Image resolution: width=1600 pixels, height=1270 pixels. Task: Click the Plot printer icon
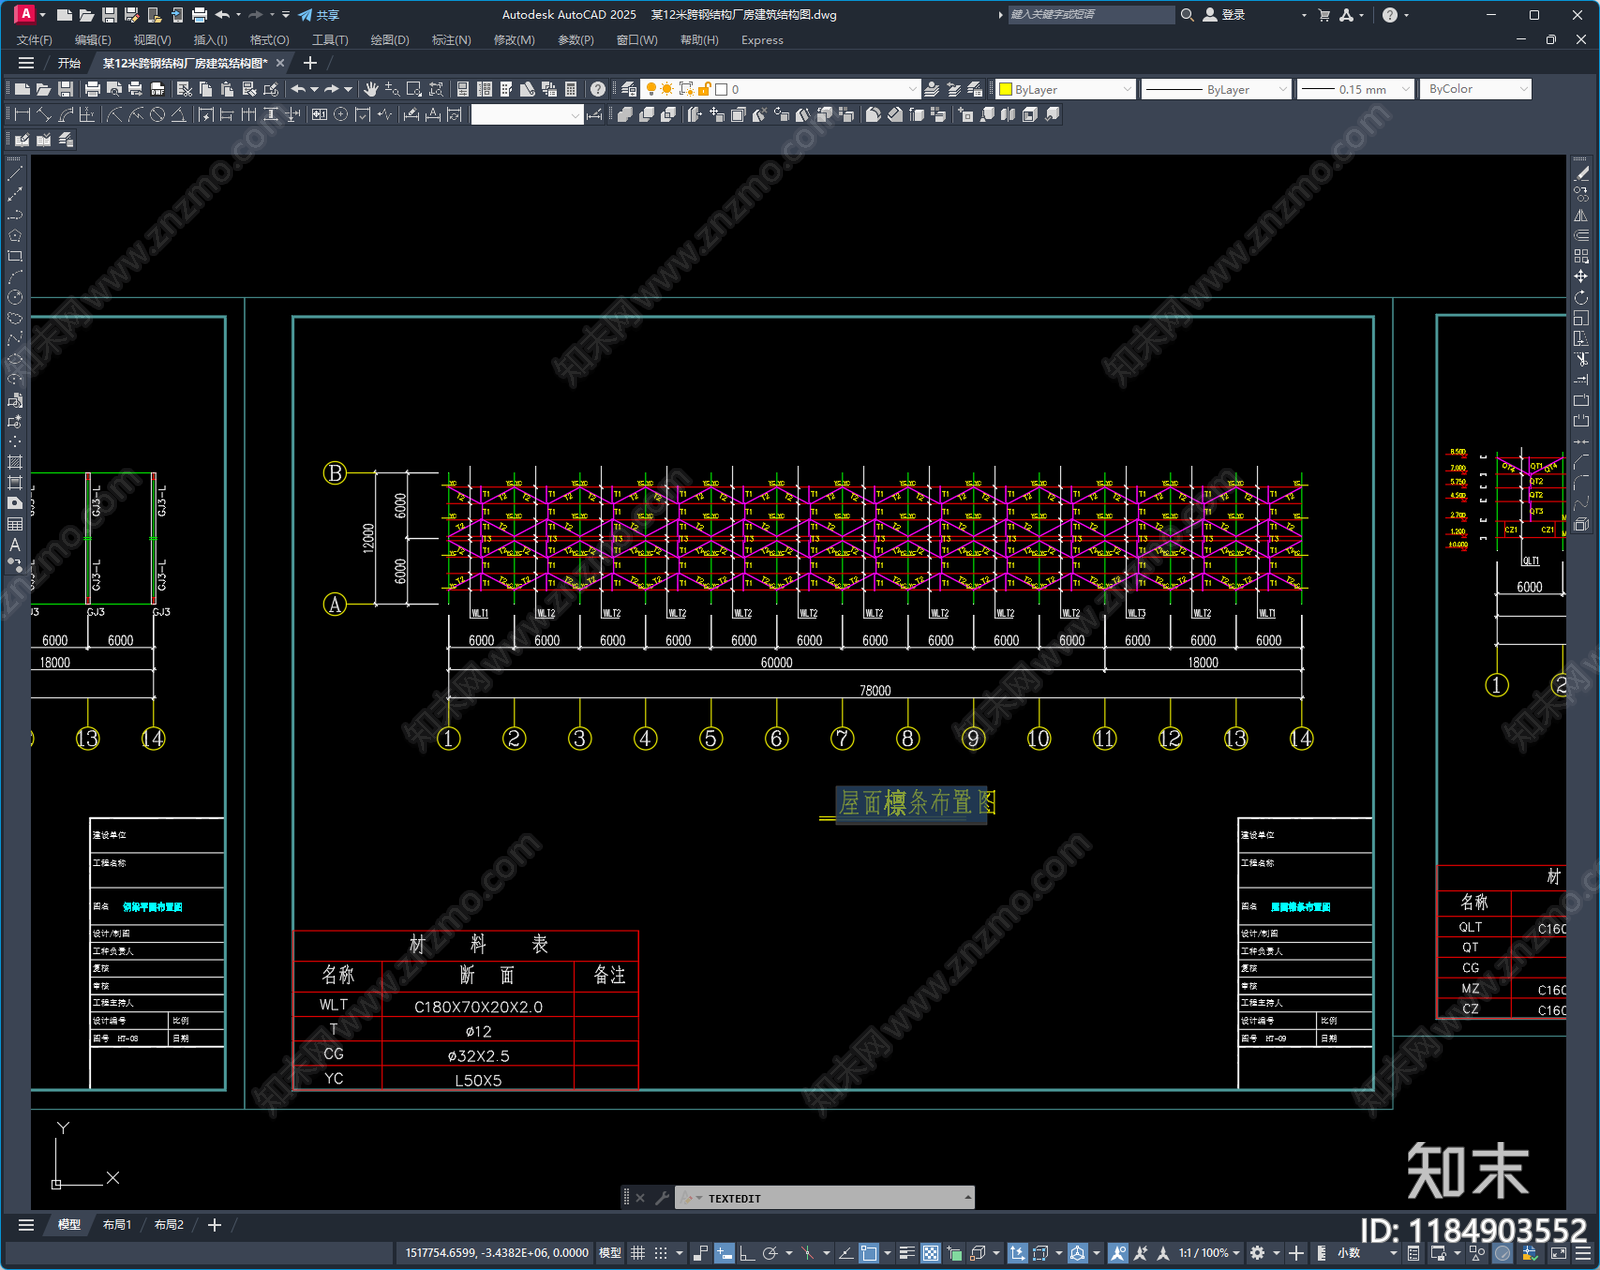click(x=92, y=89)
